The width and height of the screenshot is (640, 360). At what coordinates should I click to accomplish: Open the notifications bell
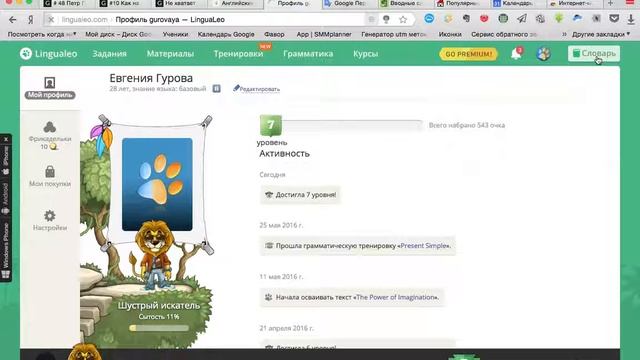[x=516, y=53]
